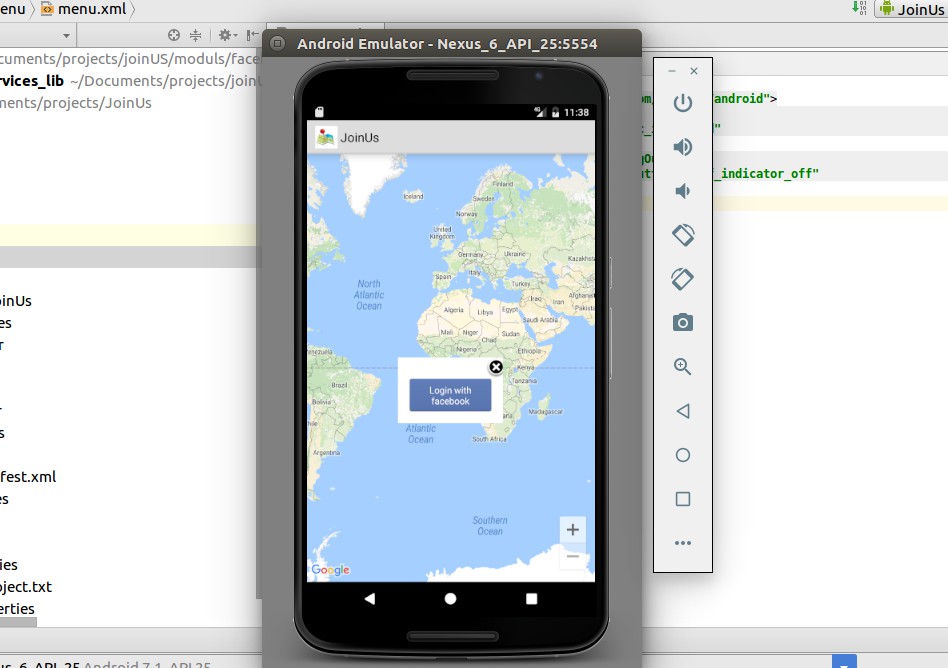Rotate the emulator left

[x=683, y=235]
